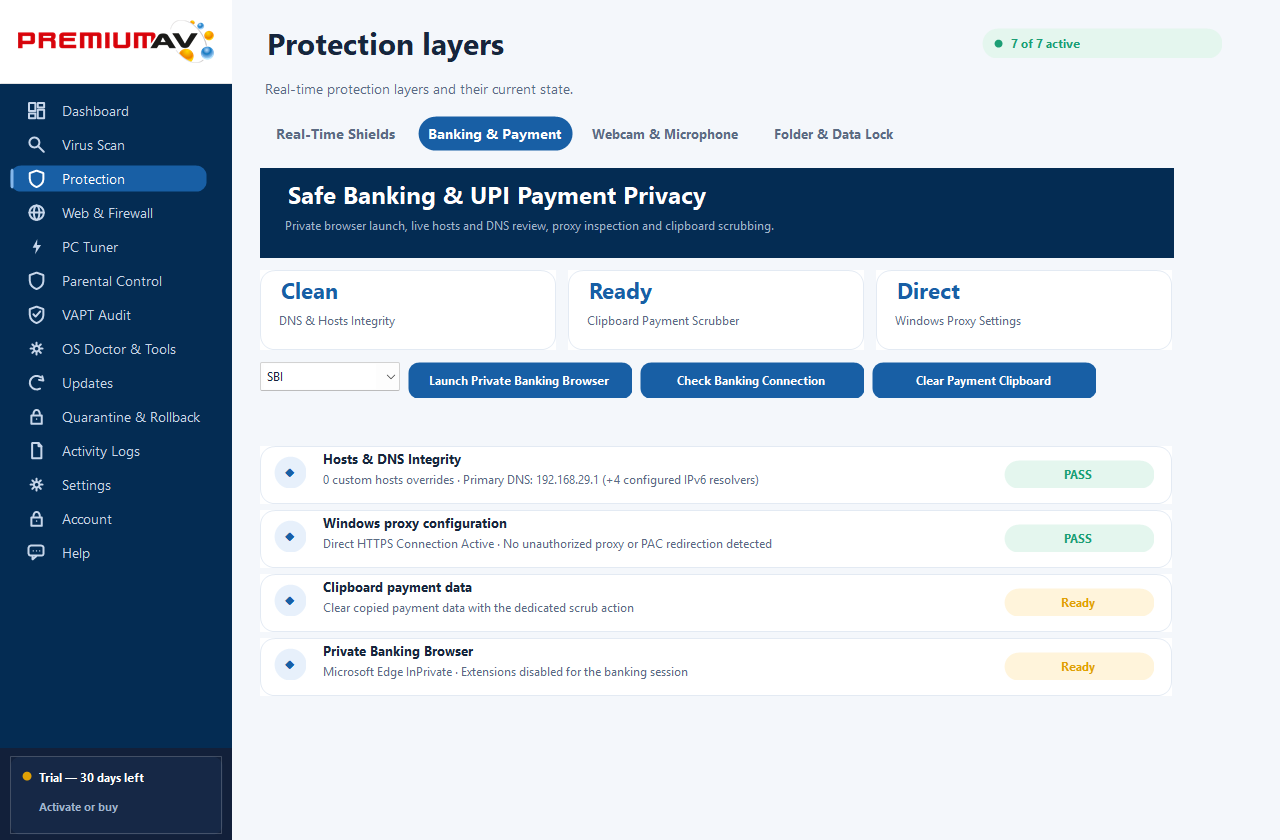Click the Clean DNS & Hosts Integrity card
Image resolution: width=1280 pixels, height=840 pixels.
pyautogui.click(x=408, y=310)
